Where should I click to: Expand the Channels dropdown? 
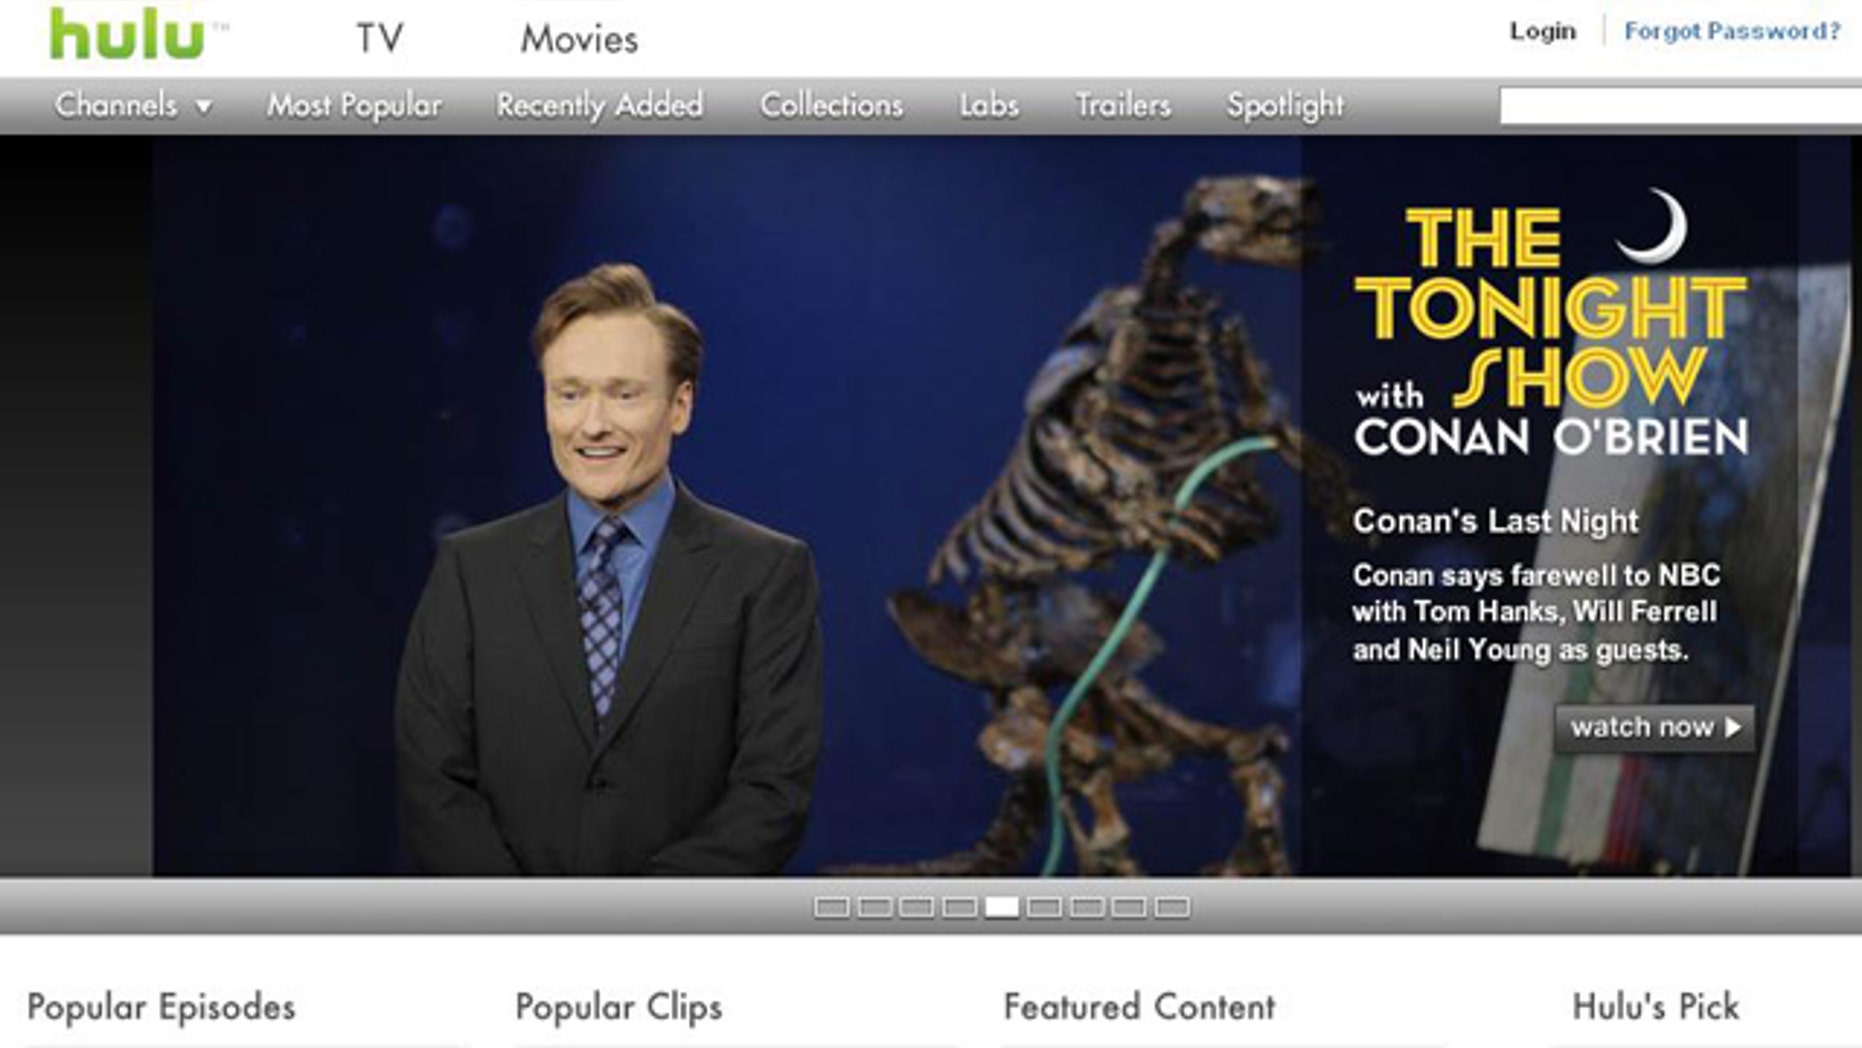tap(133, 105)
